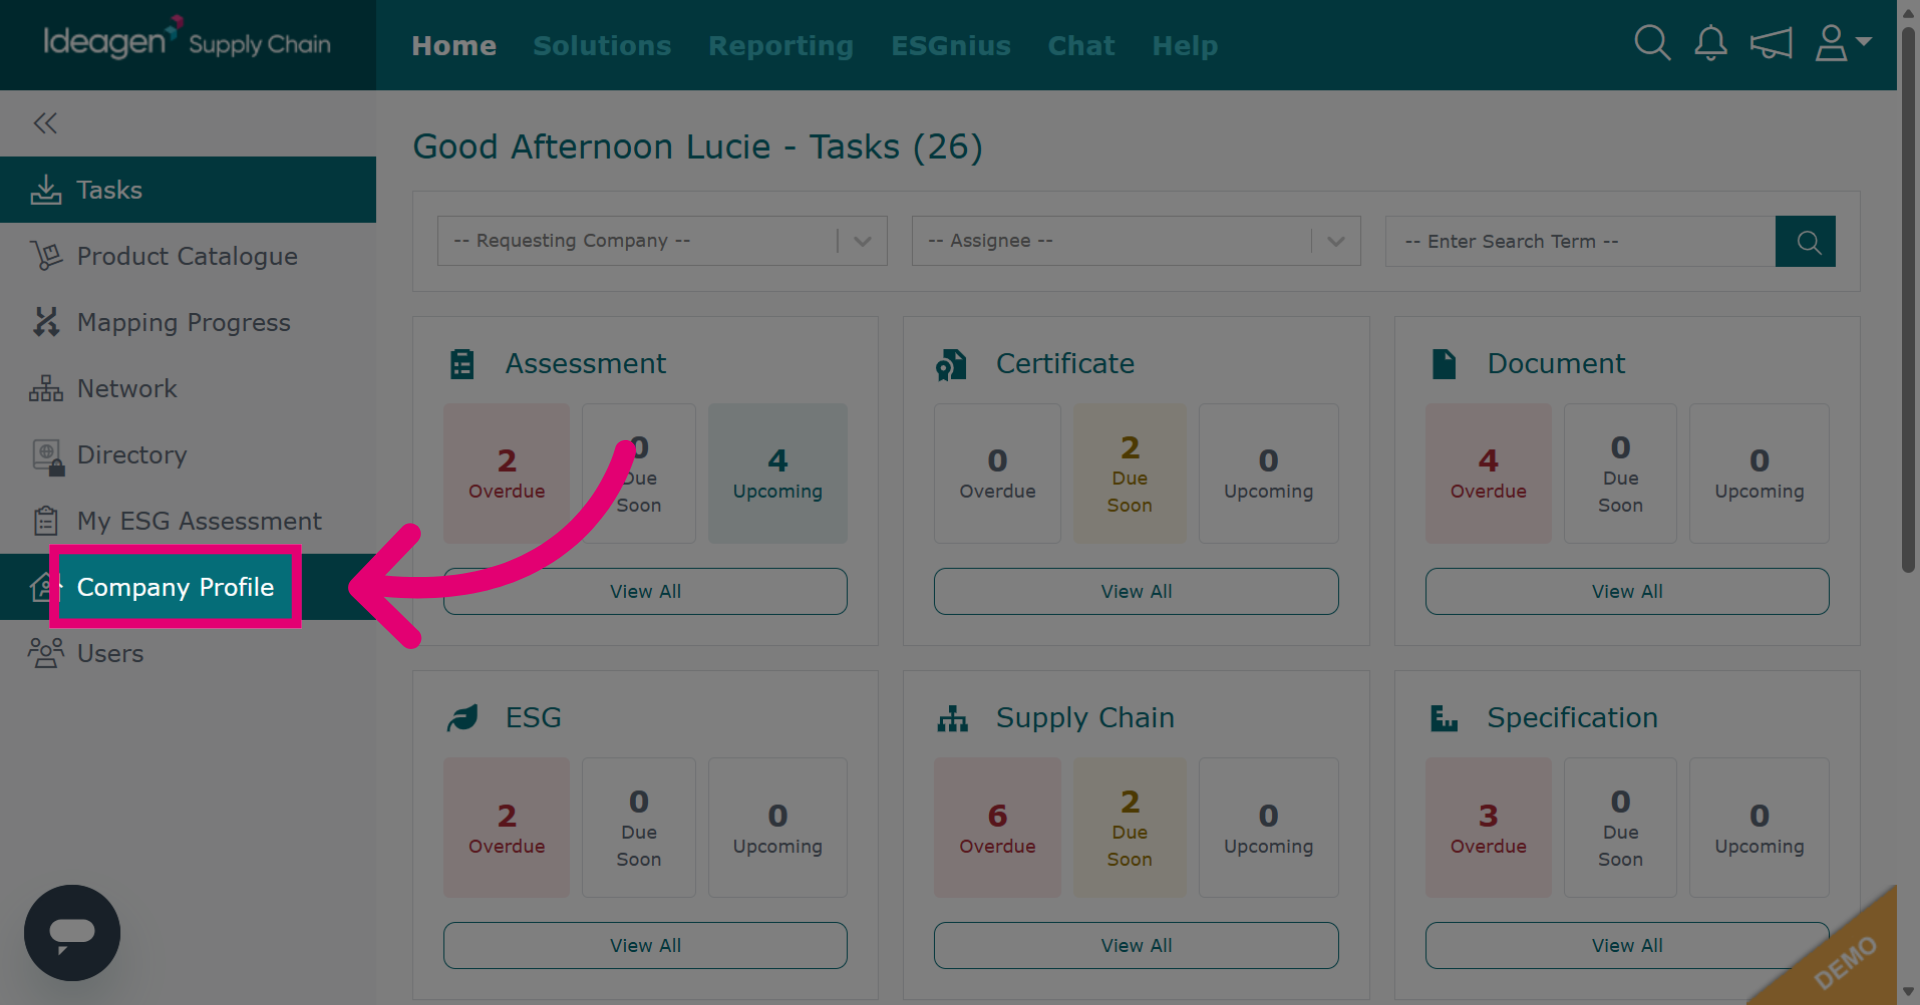
Task: Open Supply Chain 6 Overdue tile
Action: pos(997,827)
